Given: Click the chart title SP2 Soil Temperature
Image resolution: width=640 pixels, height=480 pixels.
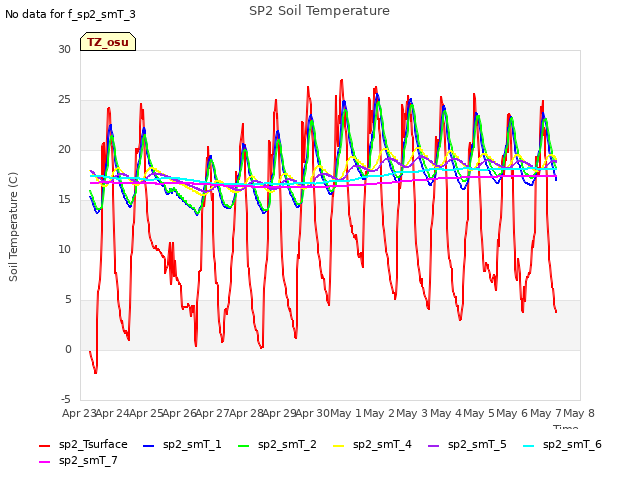Looking at the screenshot, I should pyautogui.click(x=319, y=11).
